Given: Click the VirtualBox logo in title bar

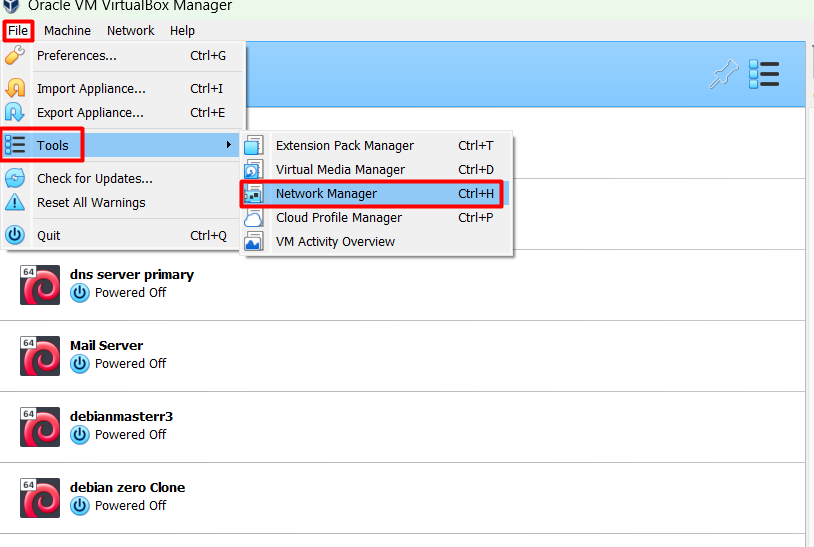Looking at the screenshot, I should pos(11,6).
